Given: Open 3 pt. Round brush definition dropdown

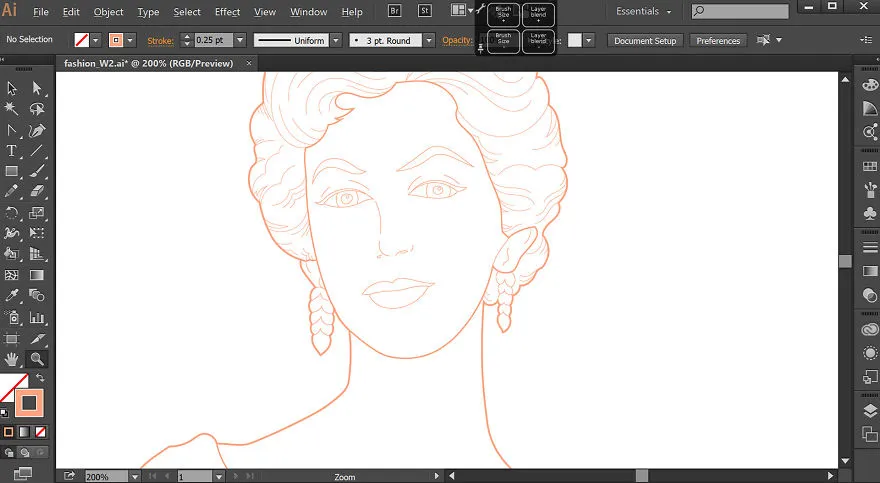Looking at the screenshot, I should [429, 40].
